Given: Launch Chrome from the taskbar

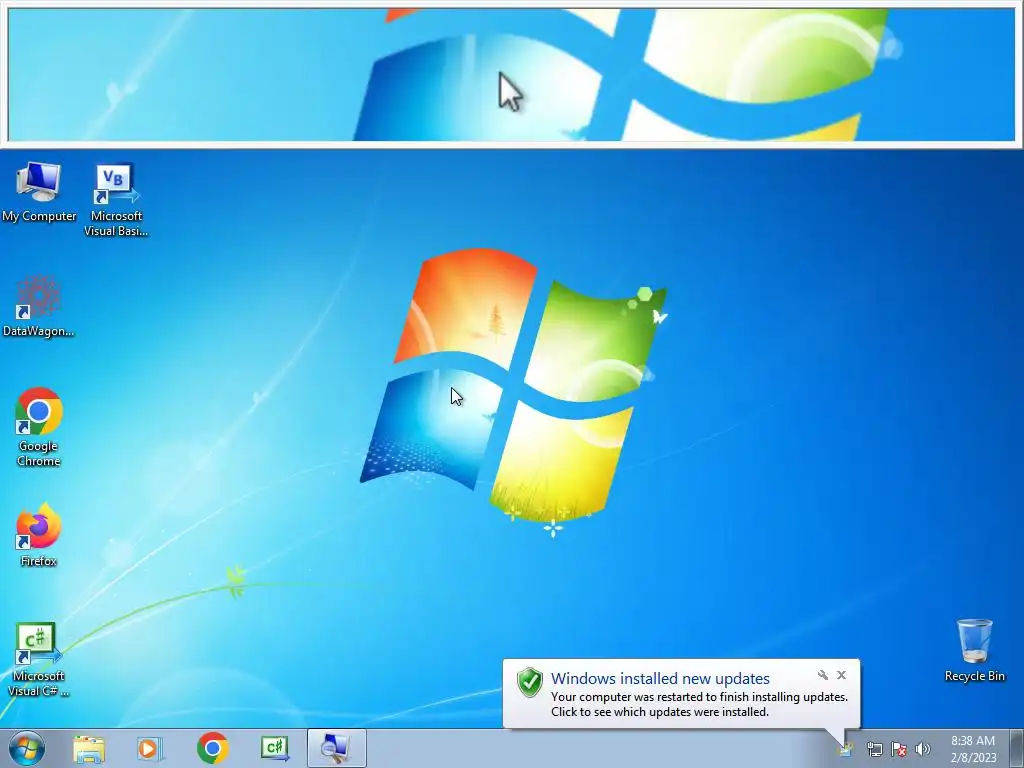Looking at the screenshot, I should tap(212, 748).
